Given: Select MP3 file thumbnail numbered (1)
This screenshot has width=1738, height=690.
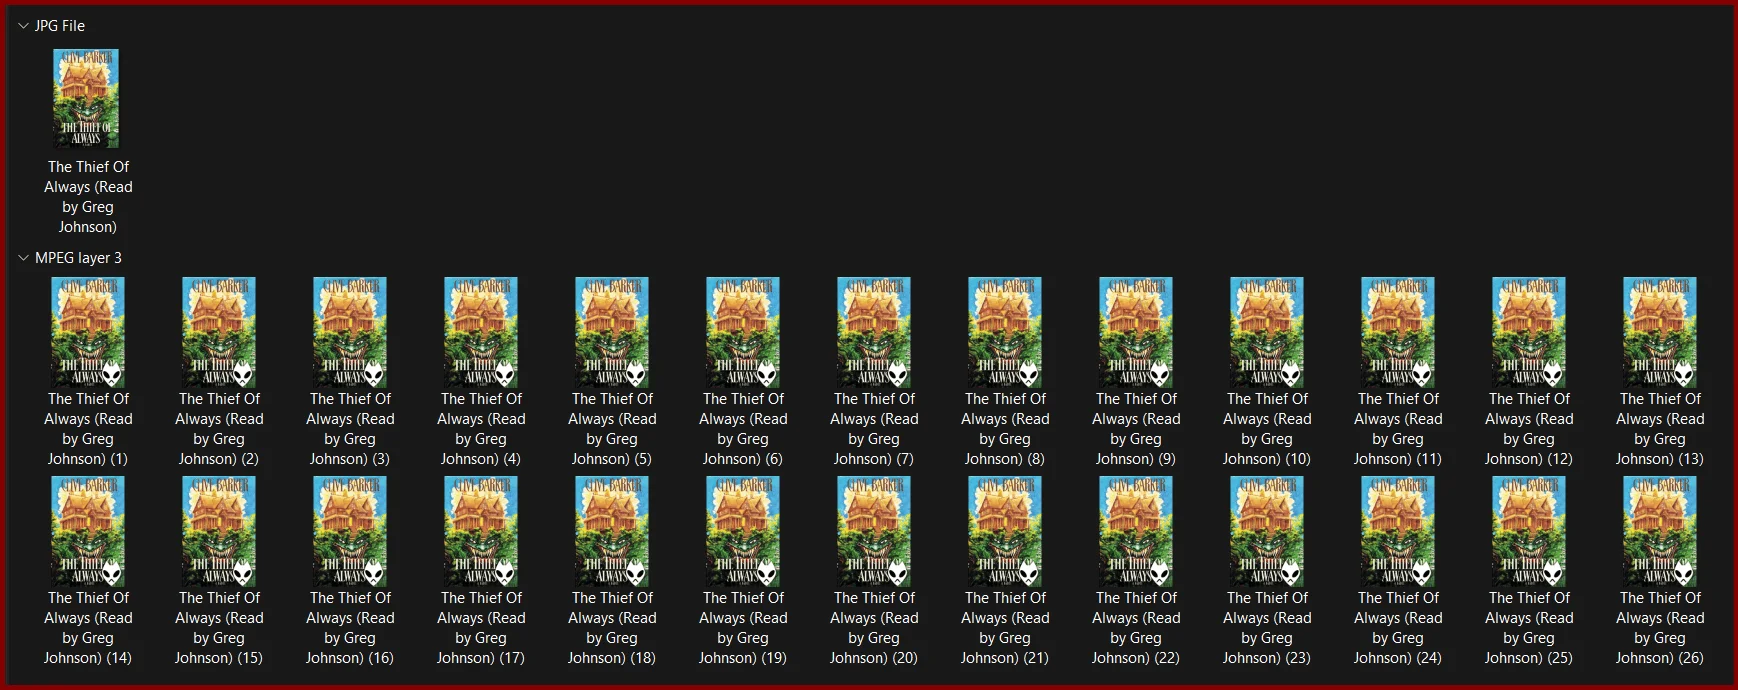Looking at the screenshot, I should click(88, 333).
